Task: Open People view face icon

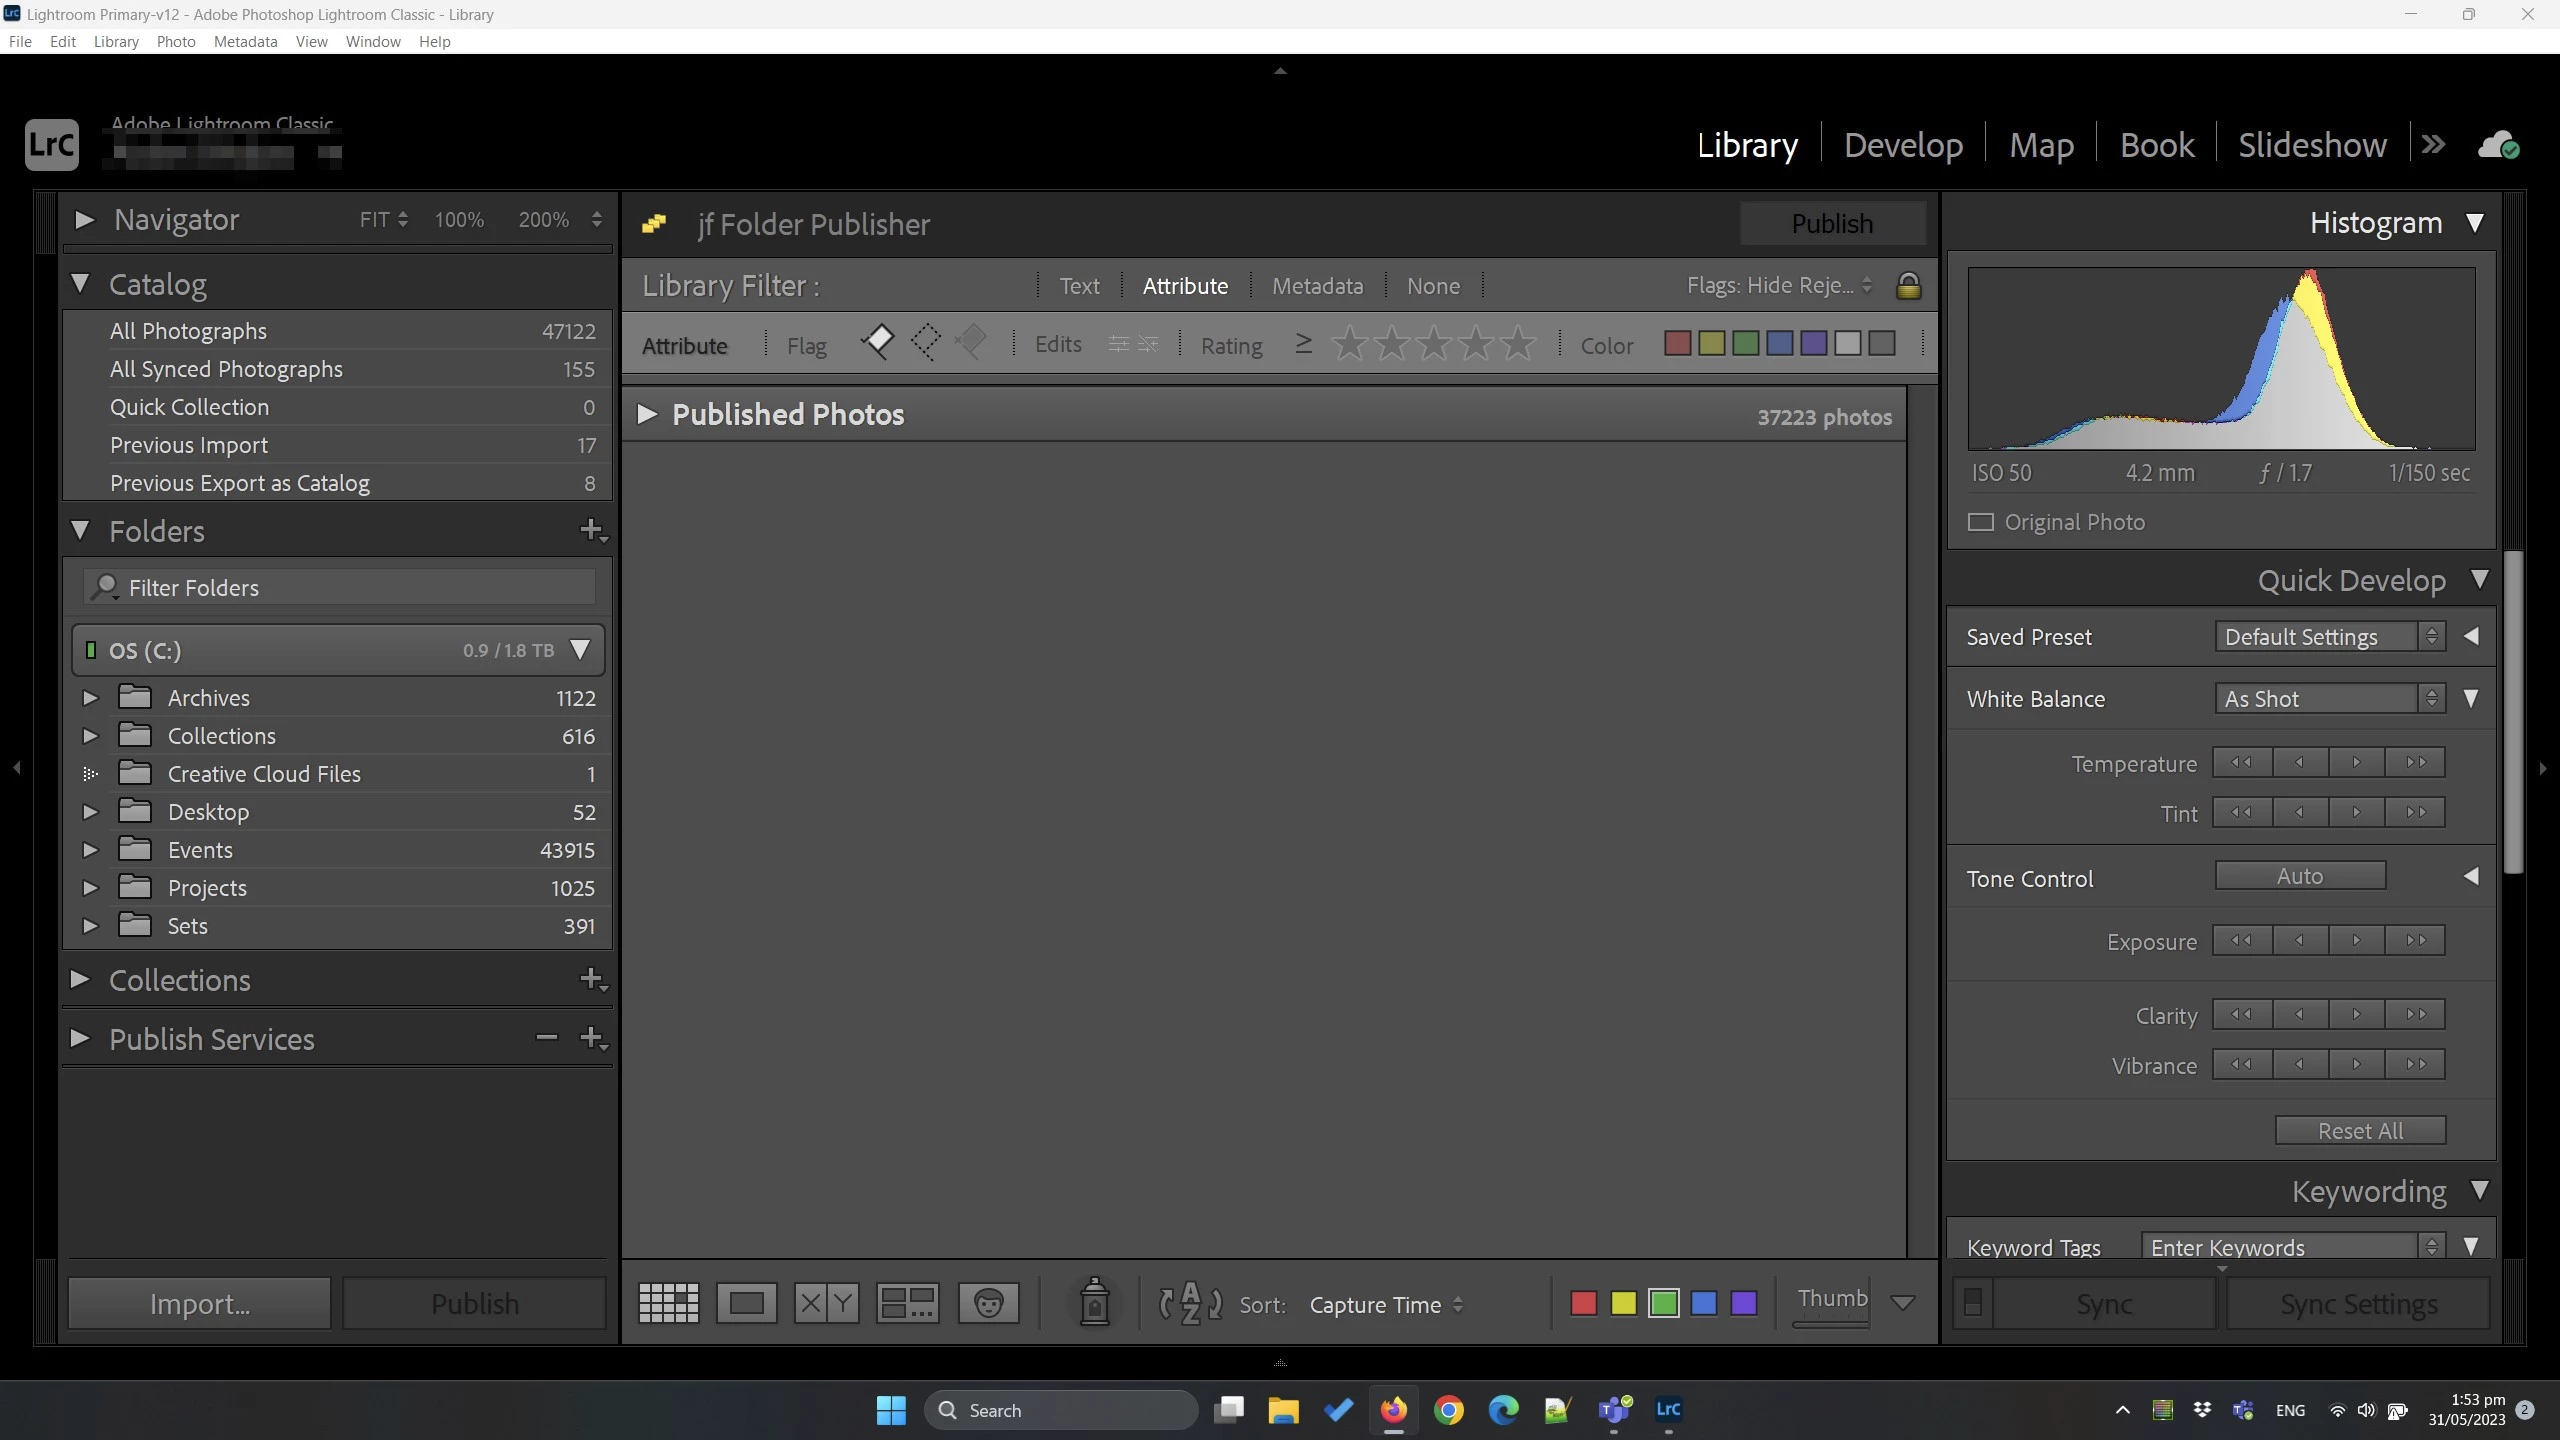Action: (x=988, y=1303)
